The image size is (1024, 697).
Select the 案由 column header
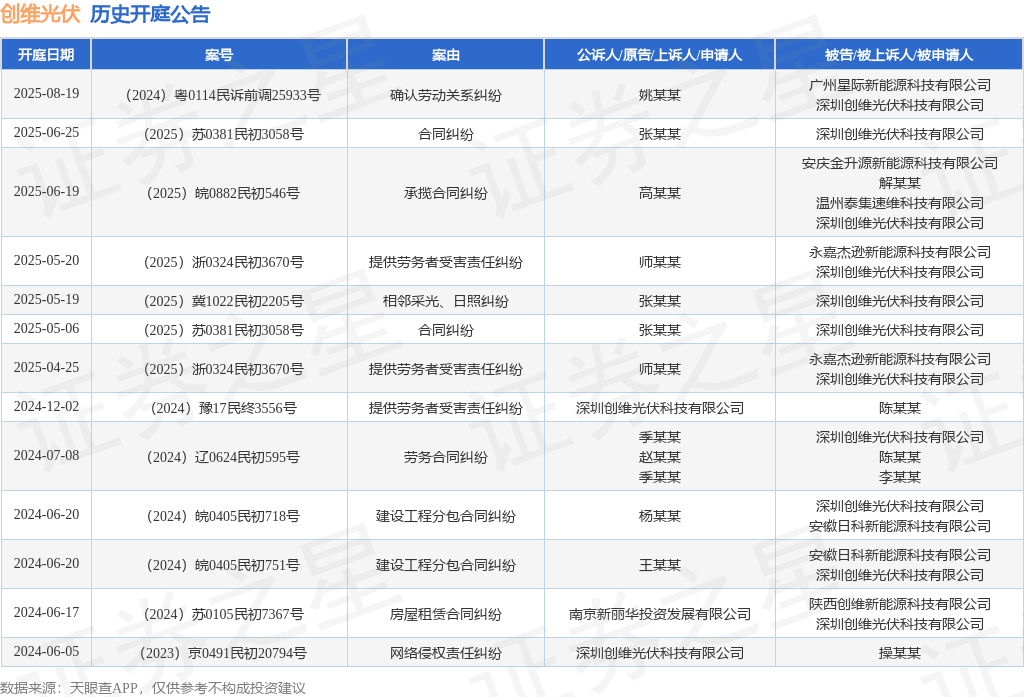pos(445,55)
